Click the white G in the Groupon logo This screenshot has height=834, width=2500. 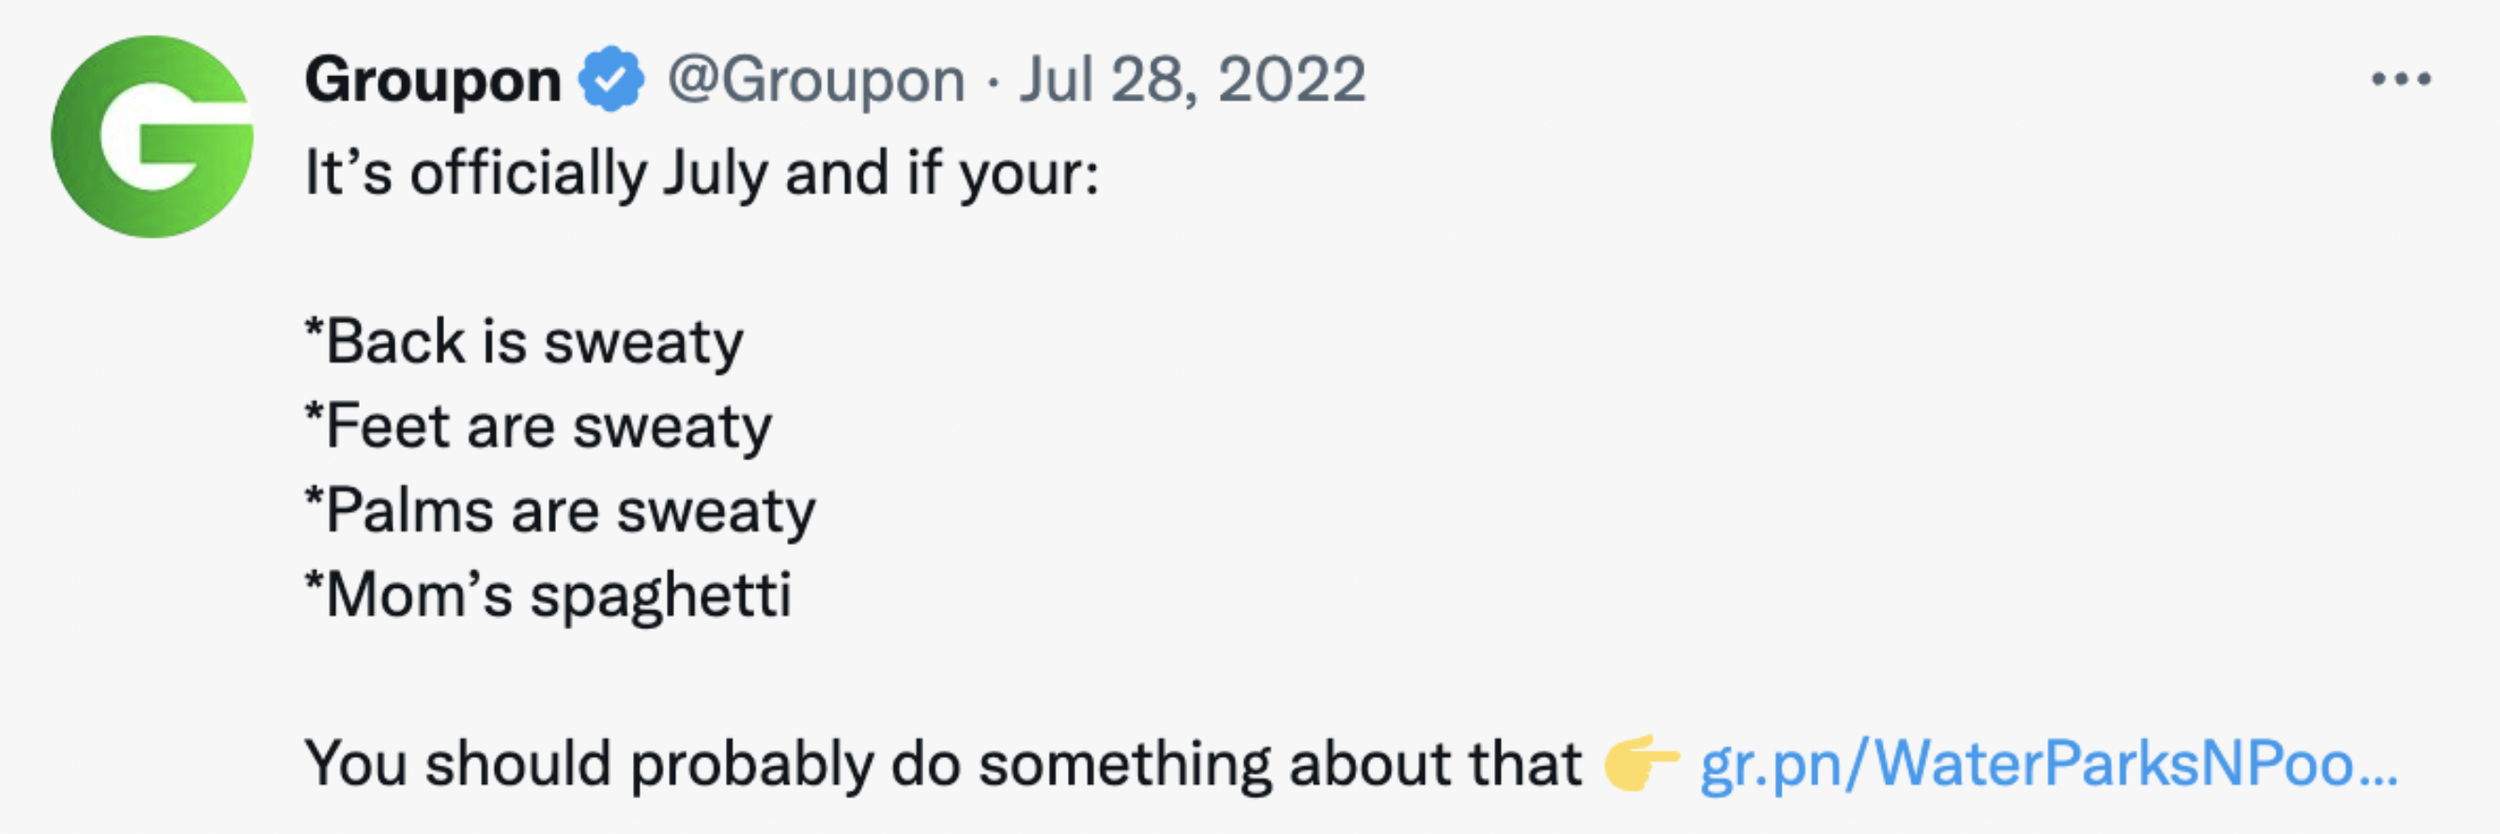point(176,137)
